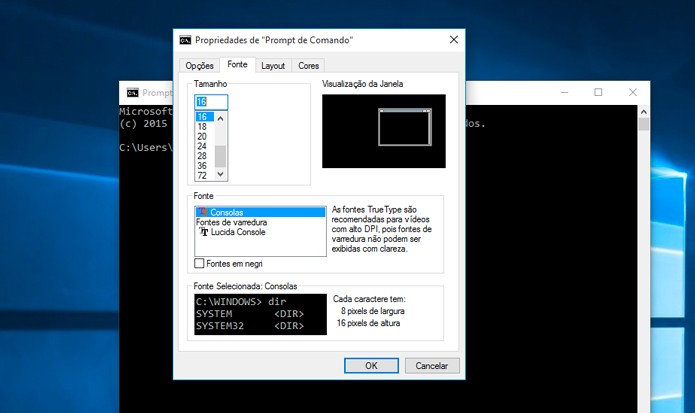Choose font size 24 from the list
Image resolution: width=695 pixels, height=413 pixels.
point(202,146)
